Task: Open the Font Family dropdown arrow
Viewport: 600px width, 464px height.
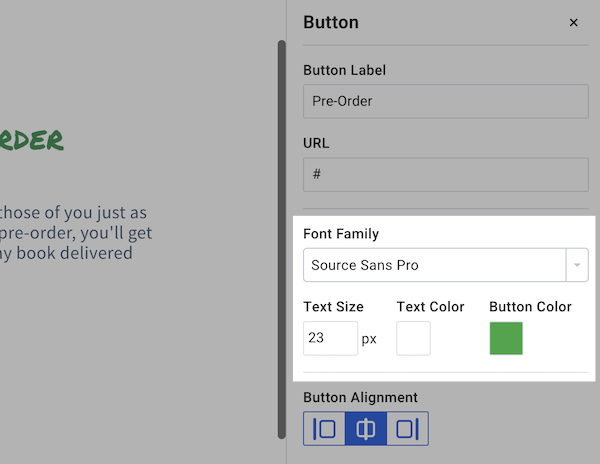Action: tap(577, 266)
